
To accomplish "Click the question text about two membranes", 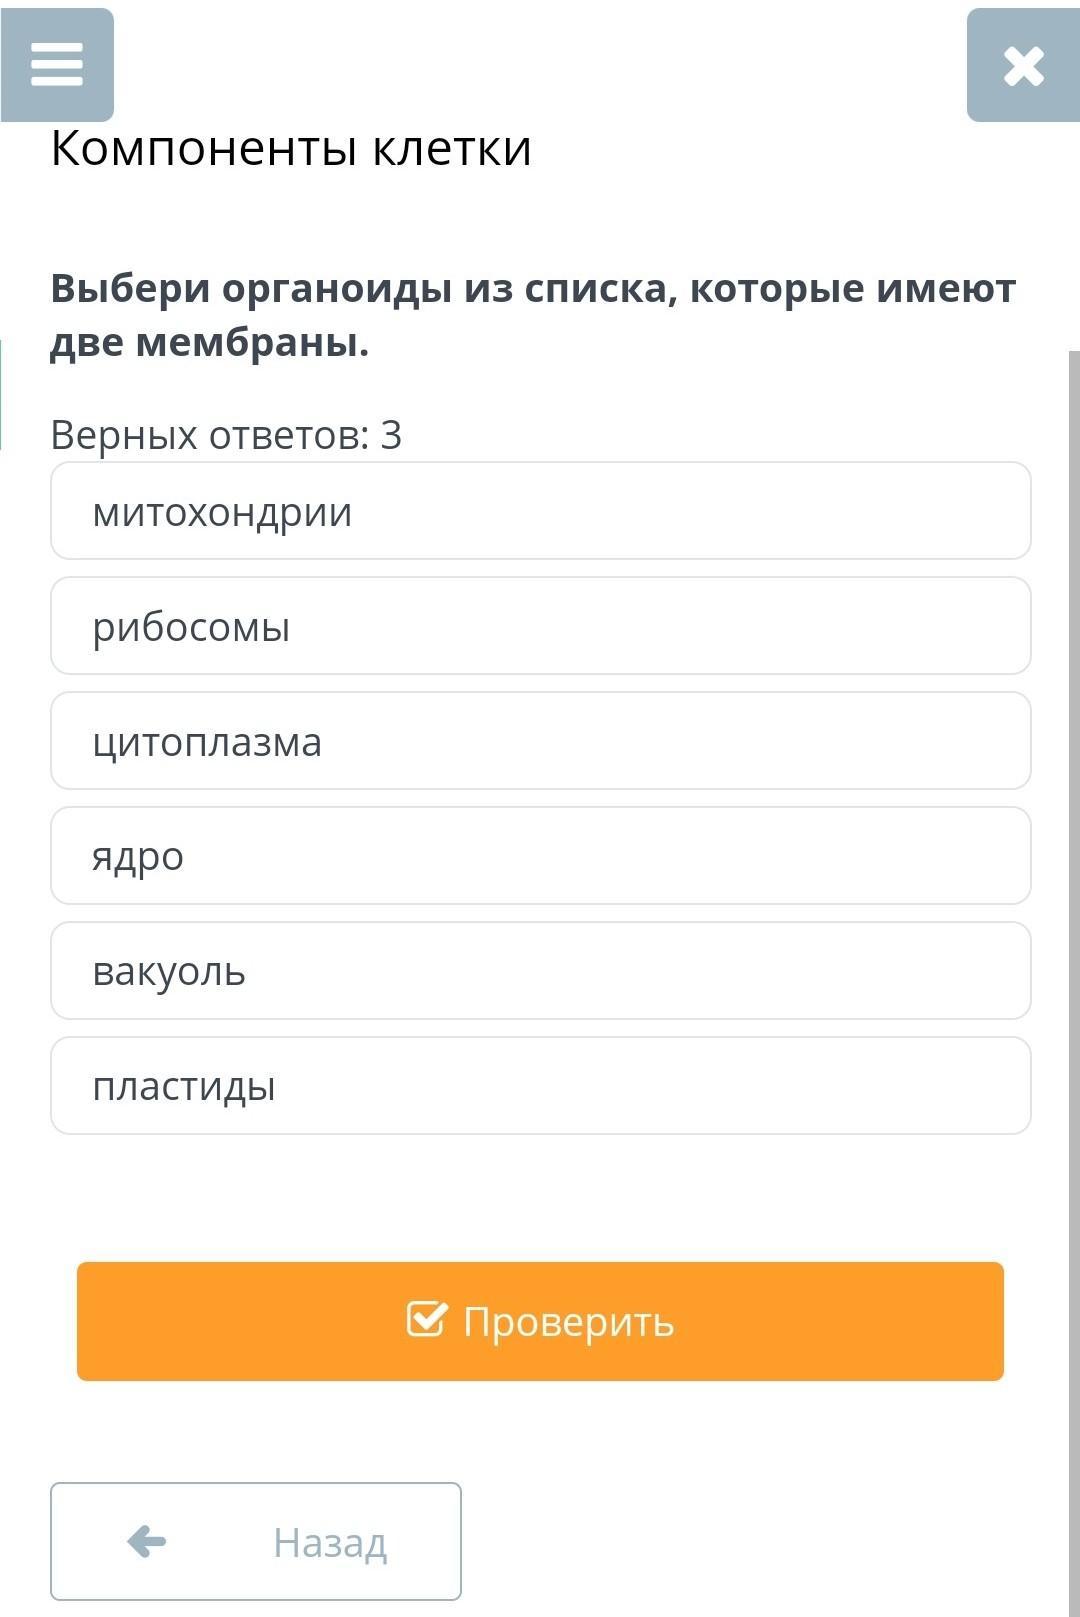I will pos(533,315).
